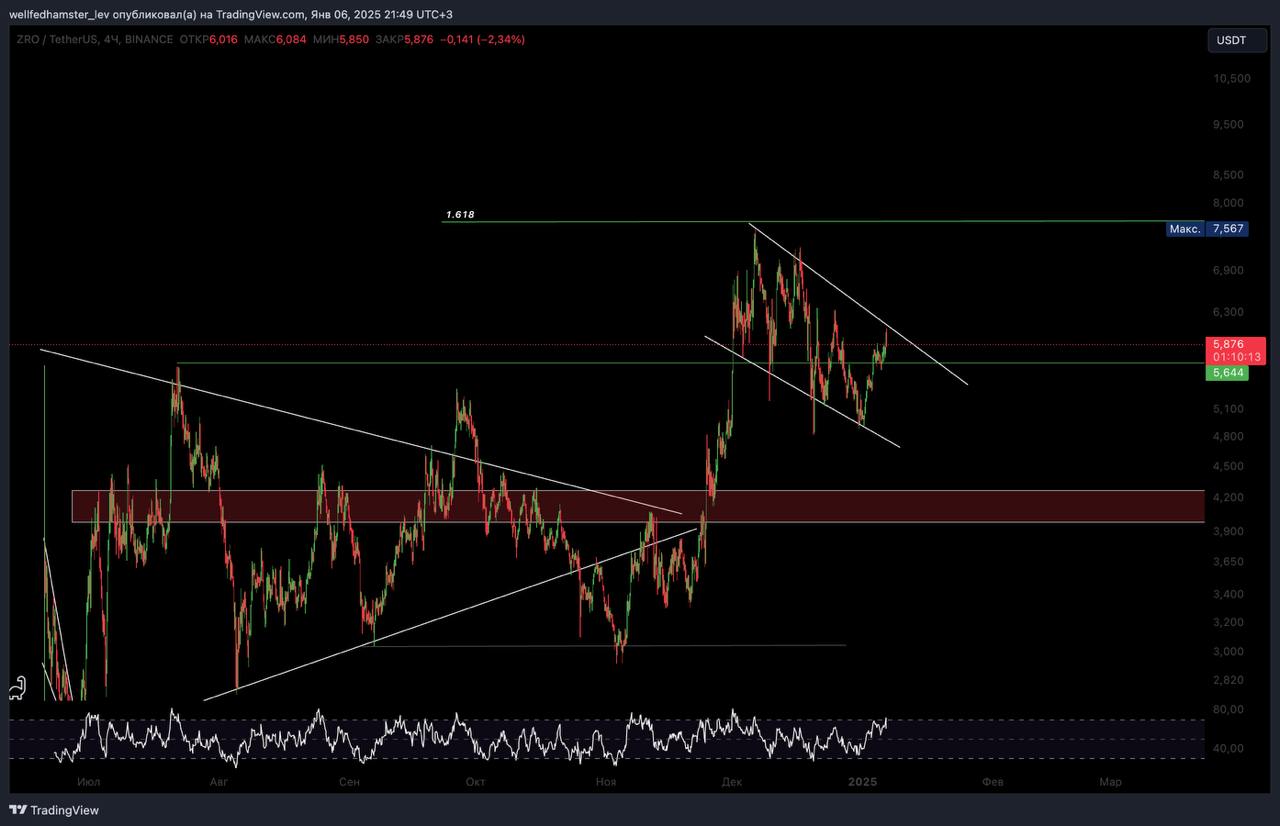This screenshot has width=1280, height=826.
Task: Click the 8,500 price axis label
Action: tap(1230, 174)
